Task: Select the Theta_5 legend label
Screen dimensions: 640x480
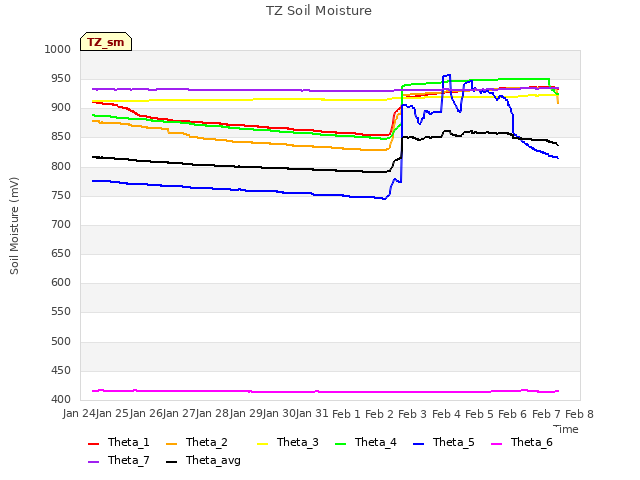Action: coord(453,442)
